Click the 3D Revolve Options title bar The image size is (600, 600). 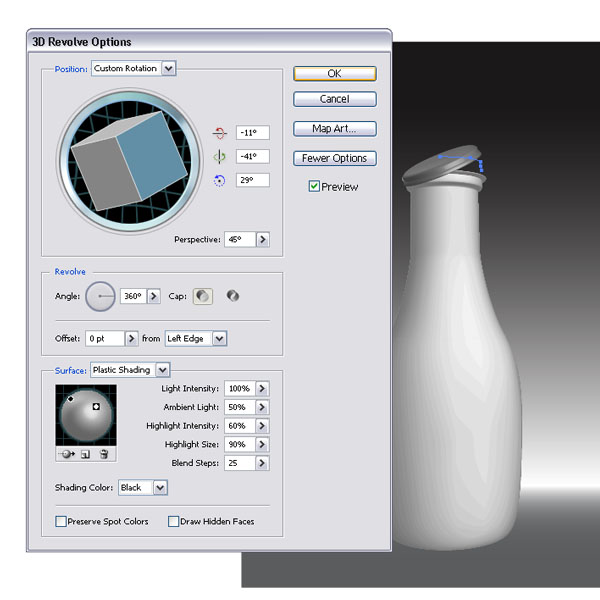click(209, 41)
